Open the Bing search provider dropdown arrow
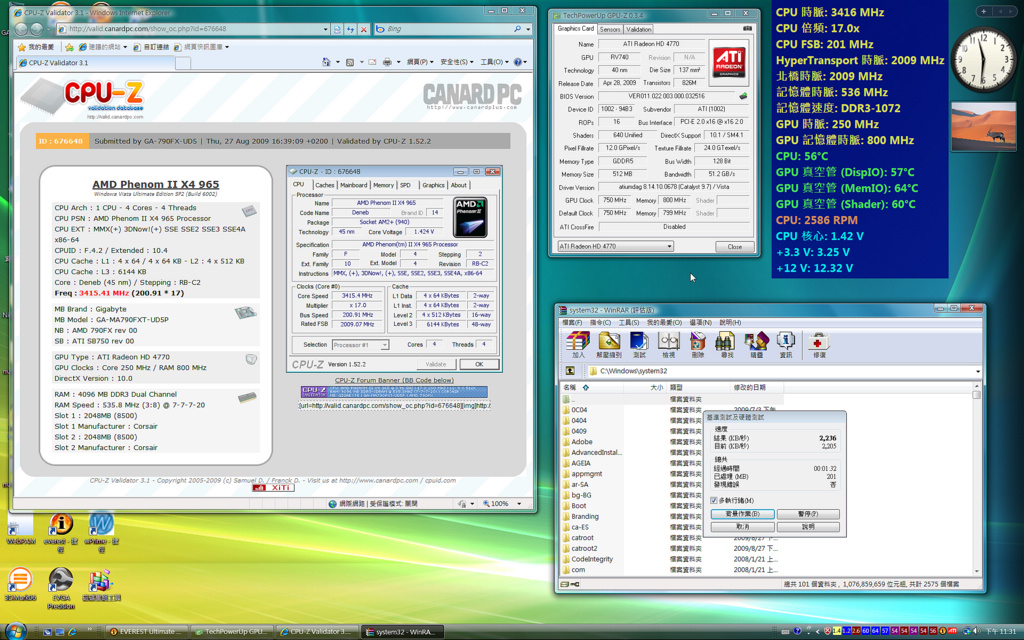1024x640 pixels. 528,29
